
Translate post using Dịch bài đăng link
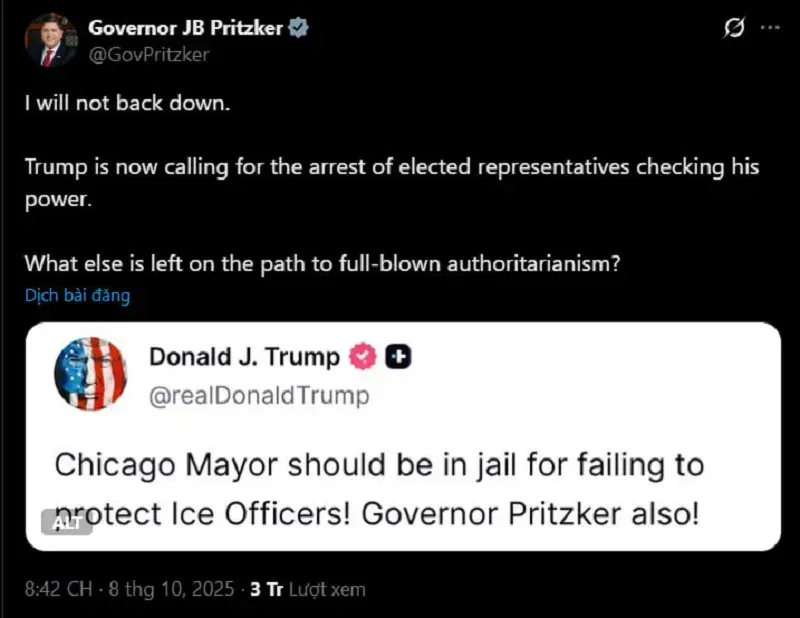click(78, 295)
